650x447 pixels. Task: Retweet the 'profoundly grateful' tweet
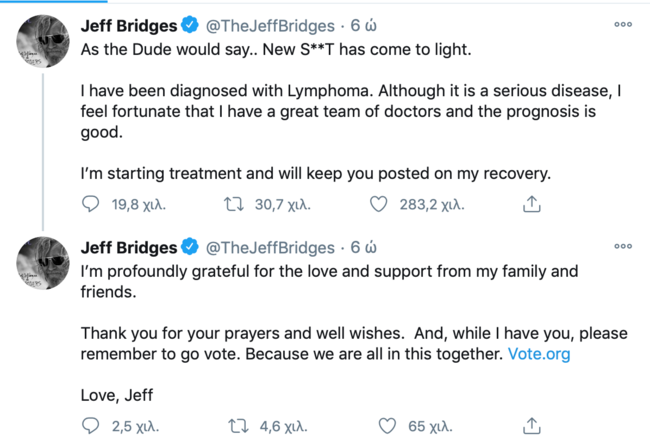click(x=237, y=426)
